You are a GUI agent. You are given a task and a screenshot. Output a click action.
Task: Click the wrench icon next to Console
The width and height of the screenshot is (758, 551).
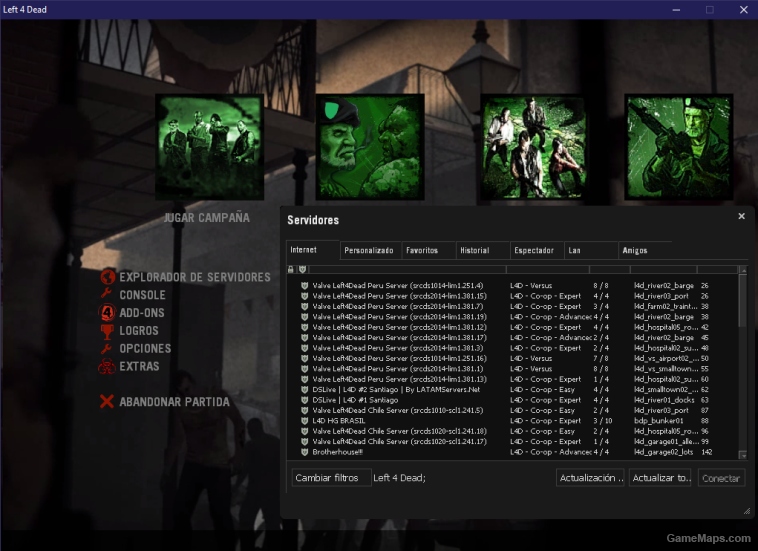click(x=106, y=293)
